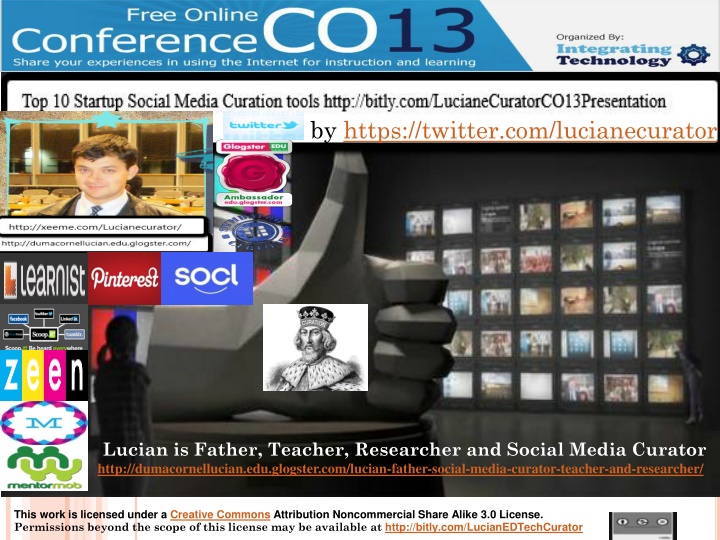720x540 pixels.
Task: Click the green mentormob logo
Action: click(45, 467)
